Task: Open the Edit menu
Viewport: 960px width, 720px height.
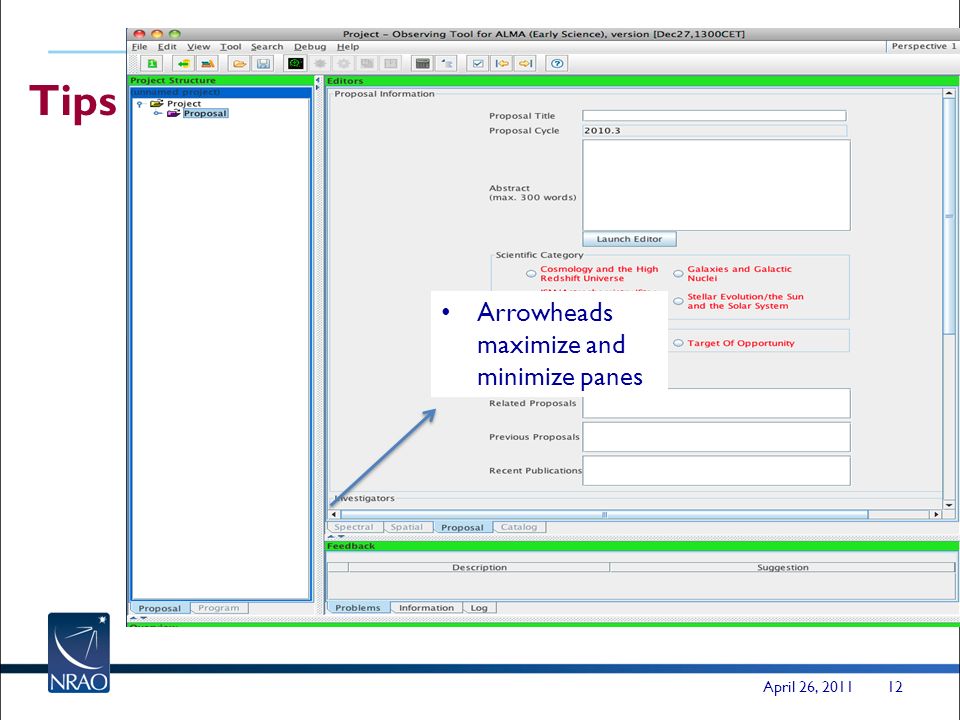Action: pyautogui.click(x=167, y=47)
